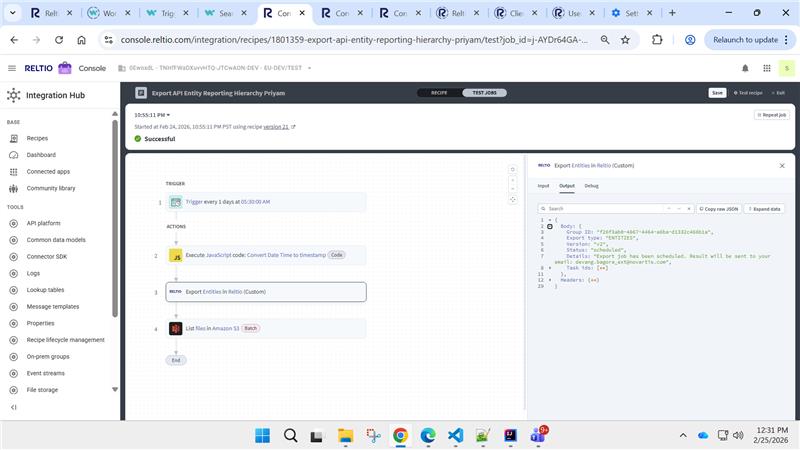The image size is (800, 450).
Task: Switch to the Debug tab
Action: tap(591, 186)
